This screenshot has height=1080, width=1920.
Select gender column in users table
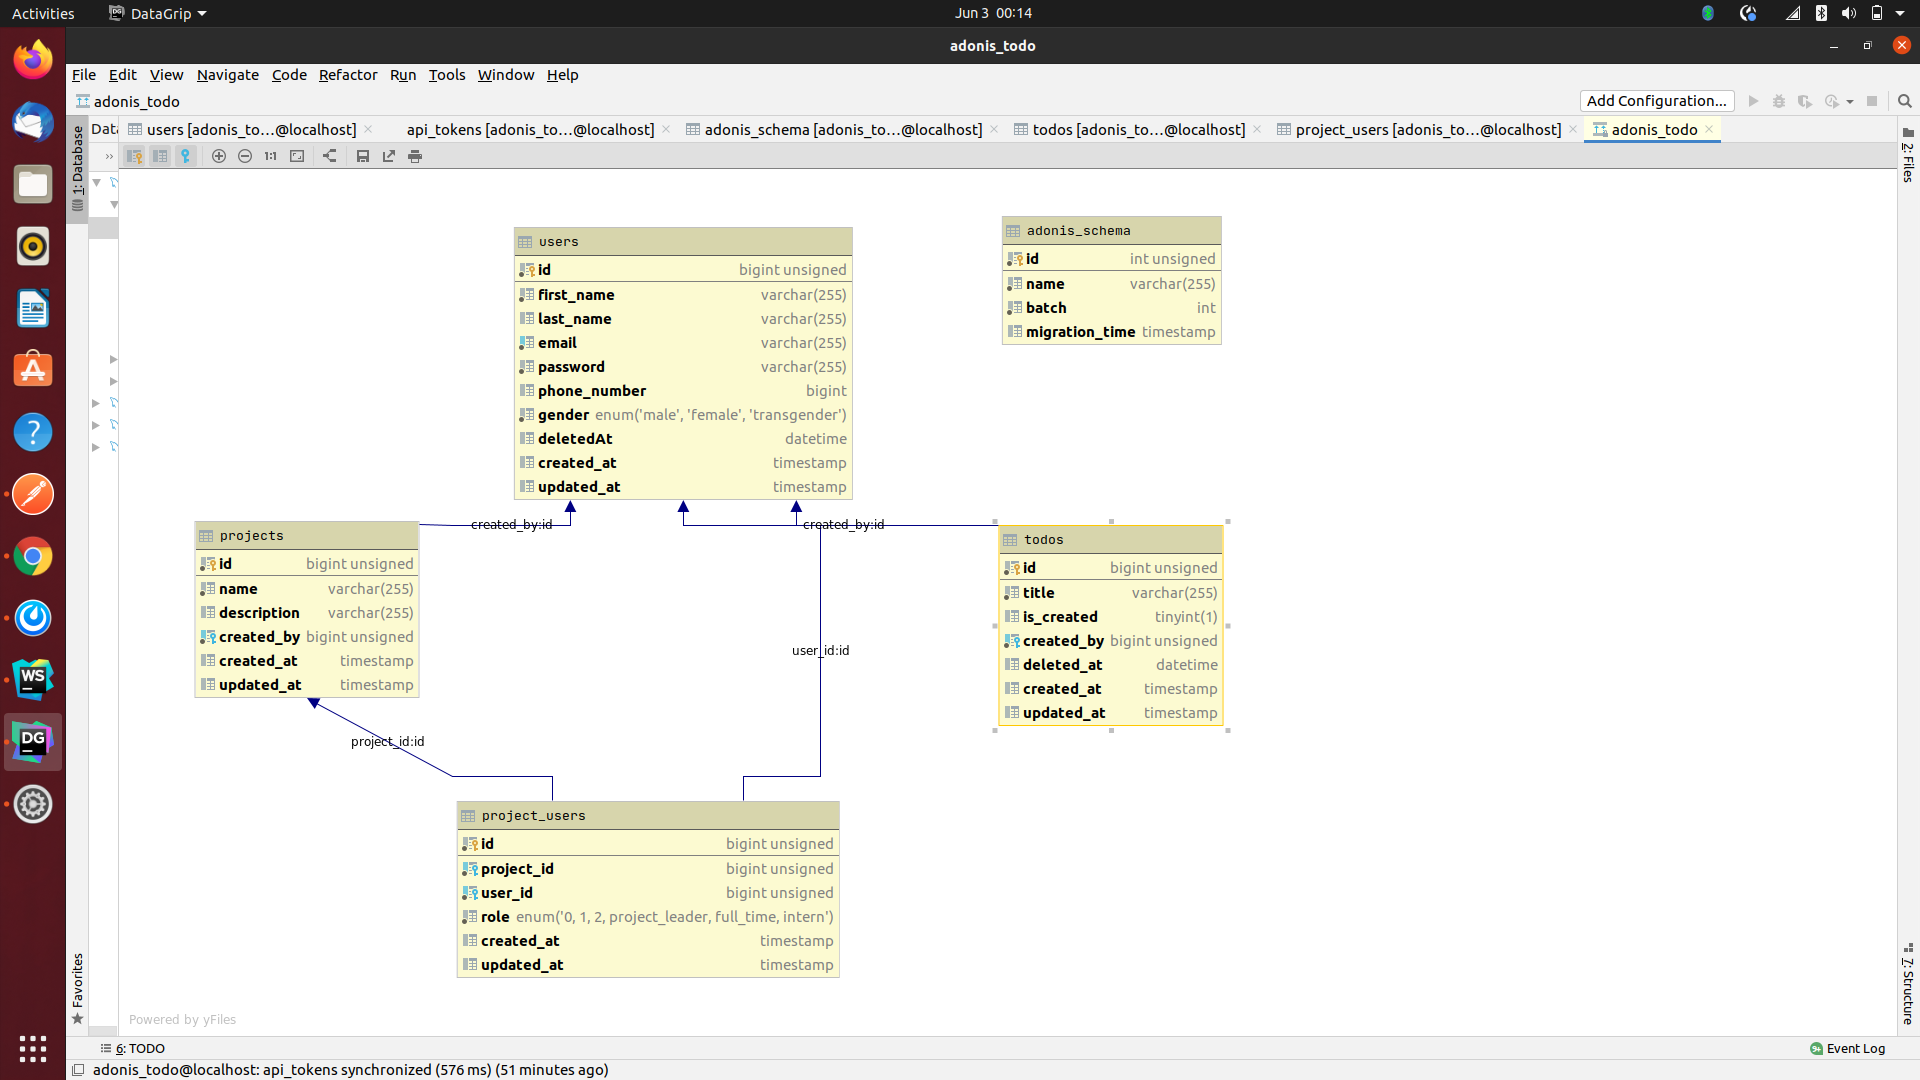coord(683,415)
